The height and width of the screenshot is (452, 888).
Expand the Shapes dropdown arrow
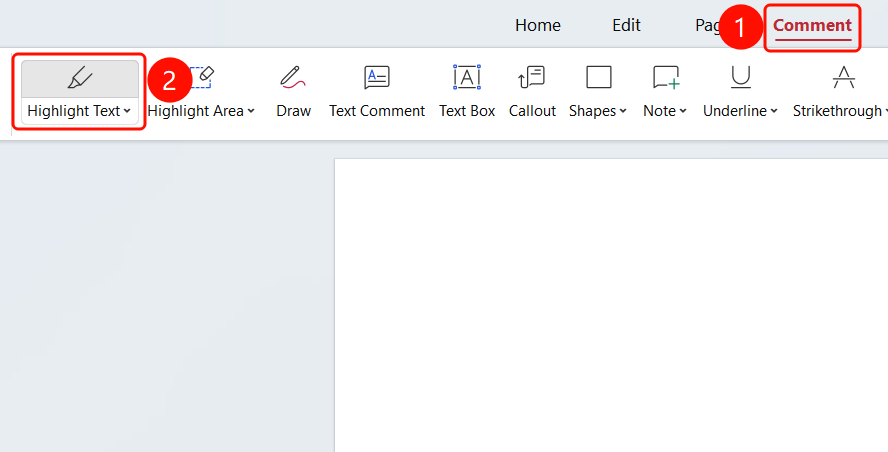click(x=623, y=111)
